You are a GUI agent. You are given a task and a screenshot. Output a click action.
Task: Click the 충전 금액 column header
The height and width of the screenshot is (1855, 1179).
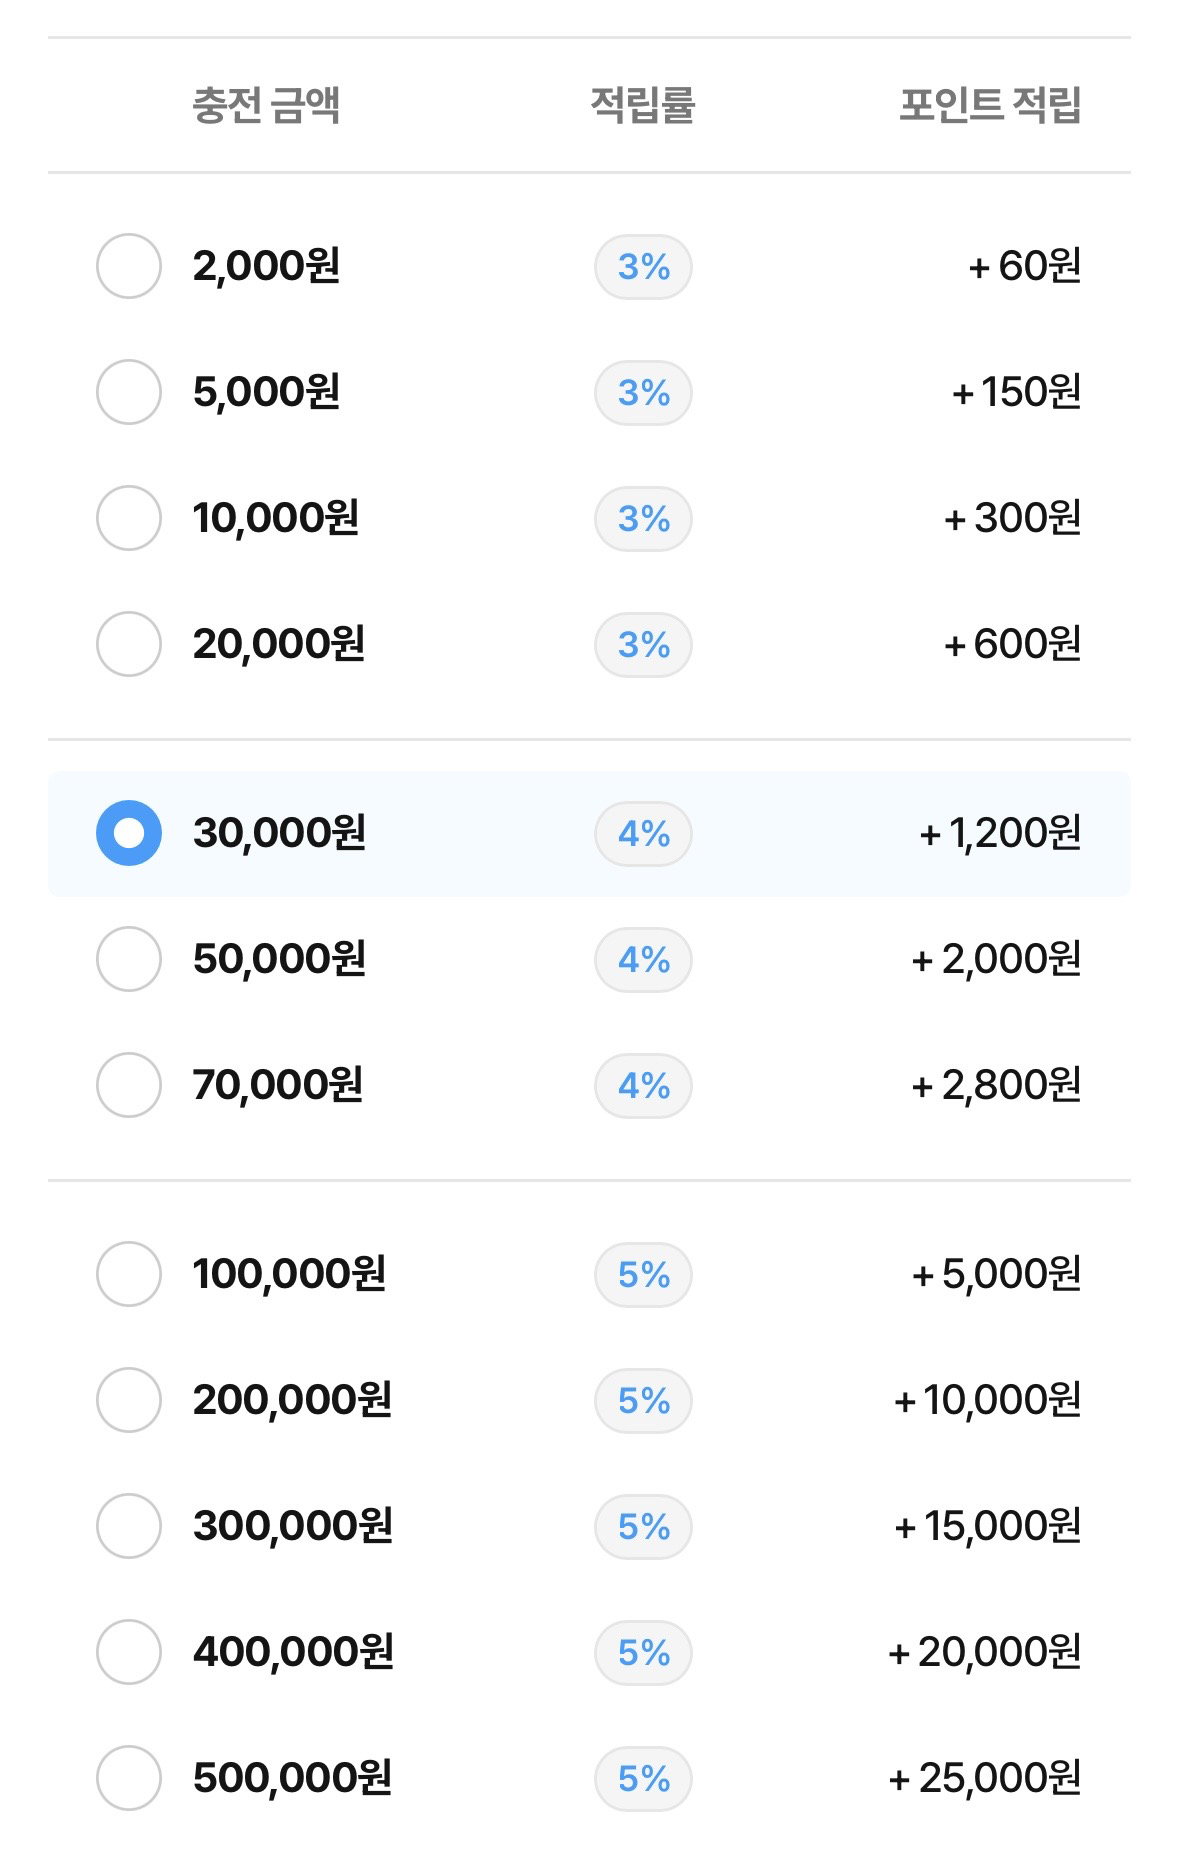(266, 105)
